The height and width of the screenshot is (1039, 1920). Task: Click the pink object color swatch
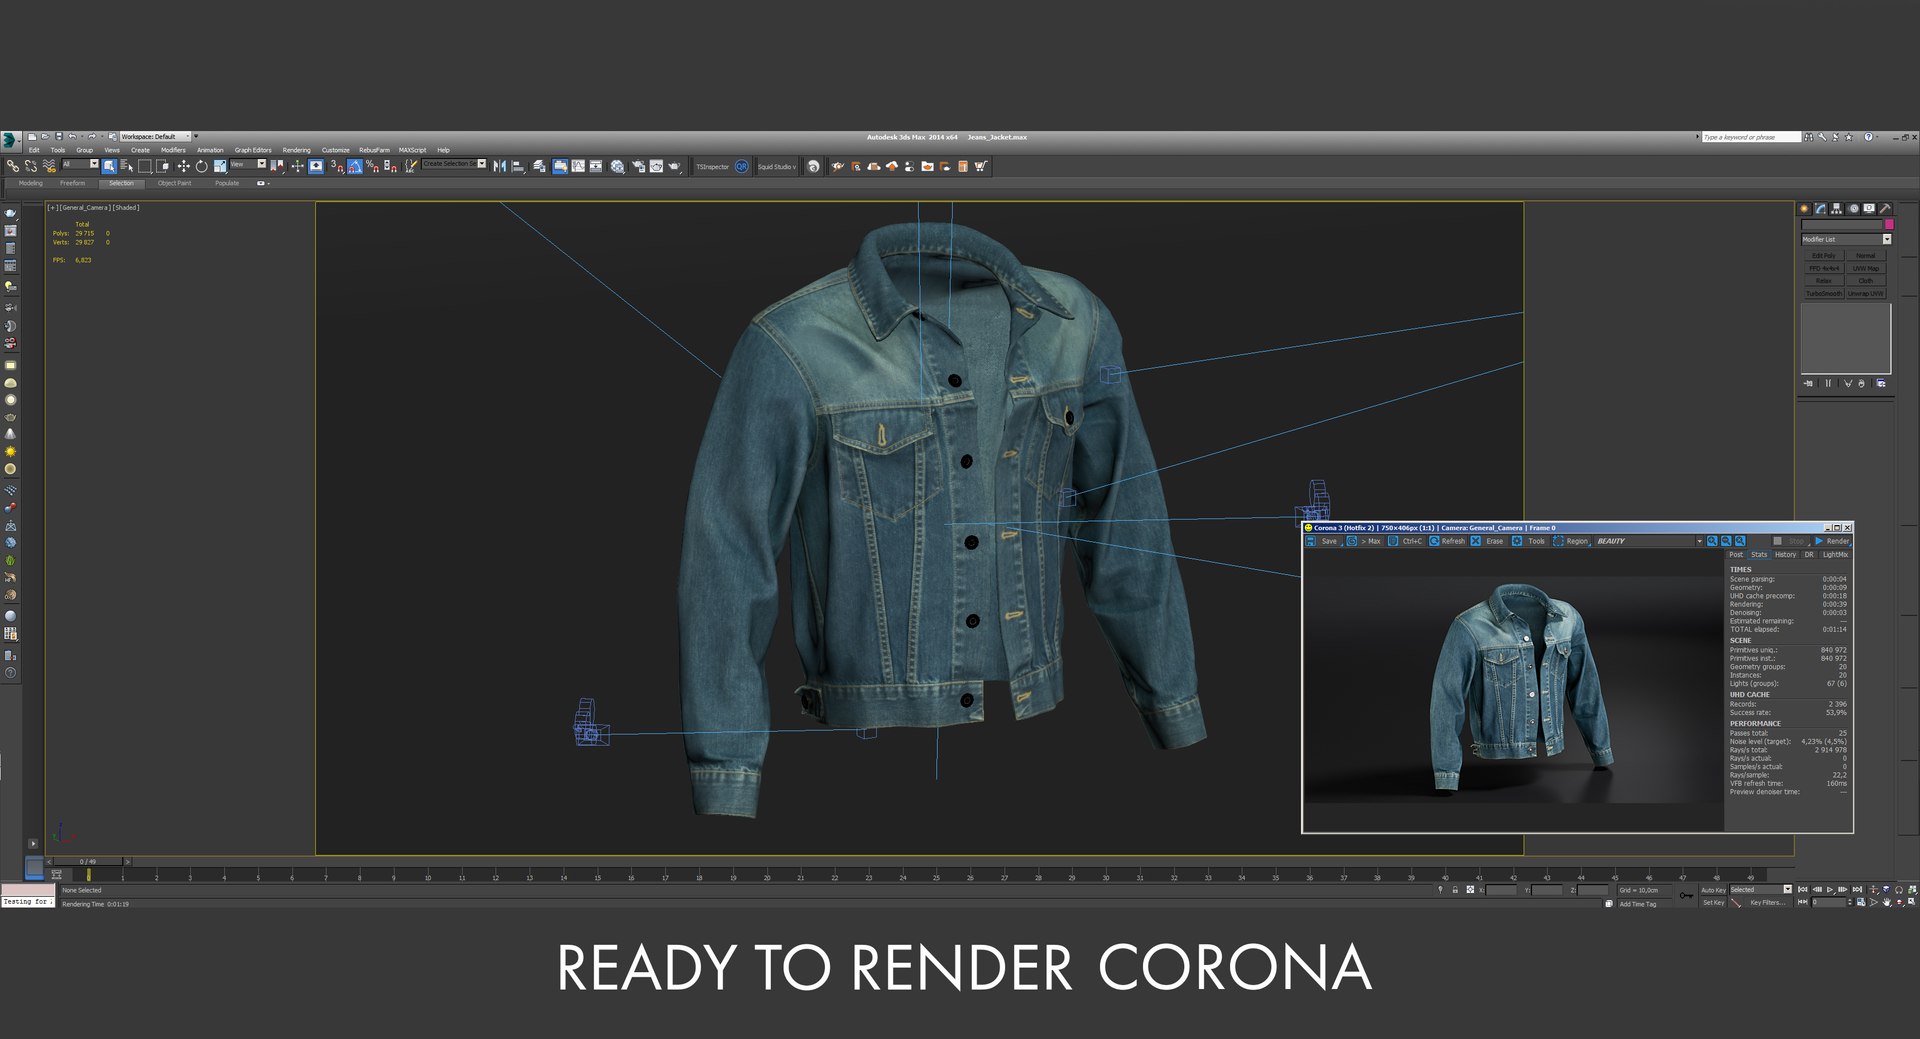click(1889, 224)
